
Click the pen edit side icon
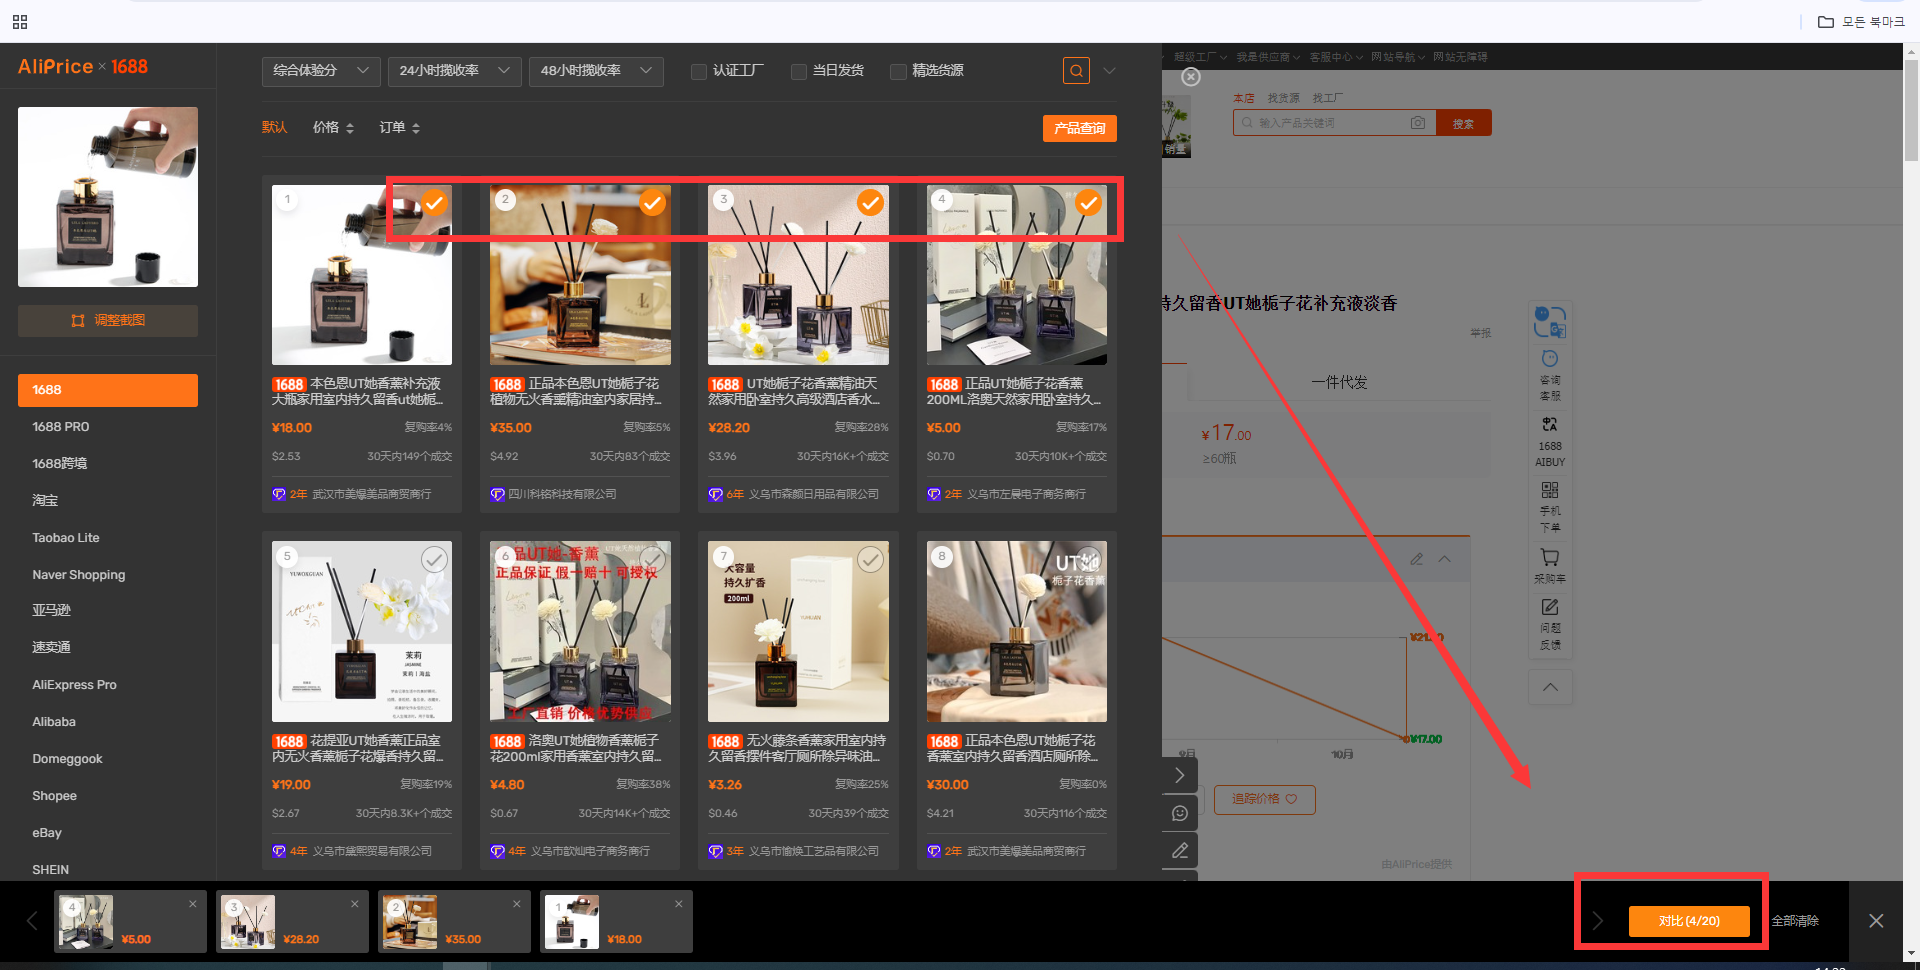click(x=1180, y=850)
